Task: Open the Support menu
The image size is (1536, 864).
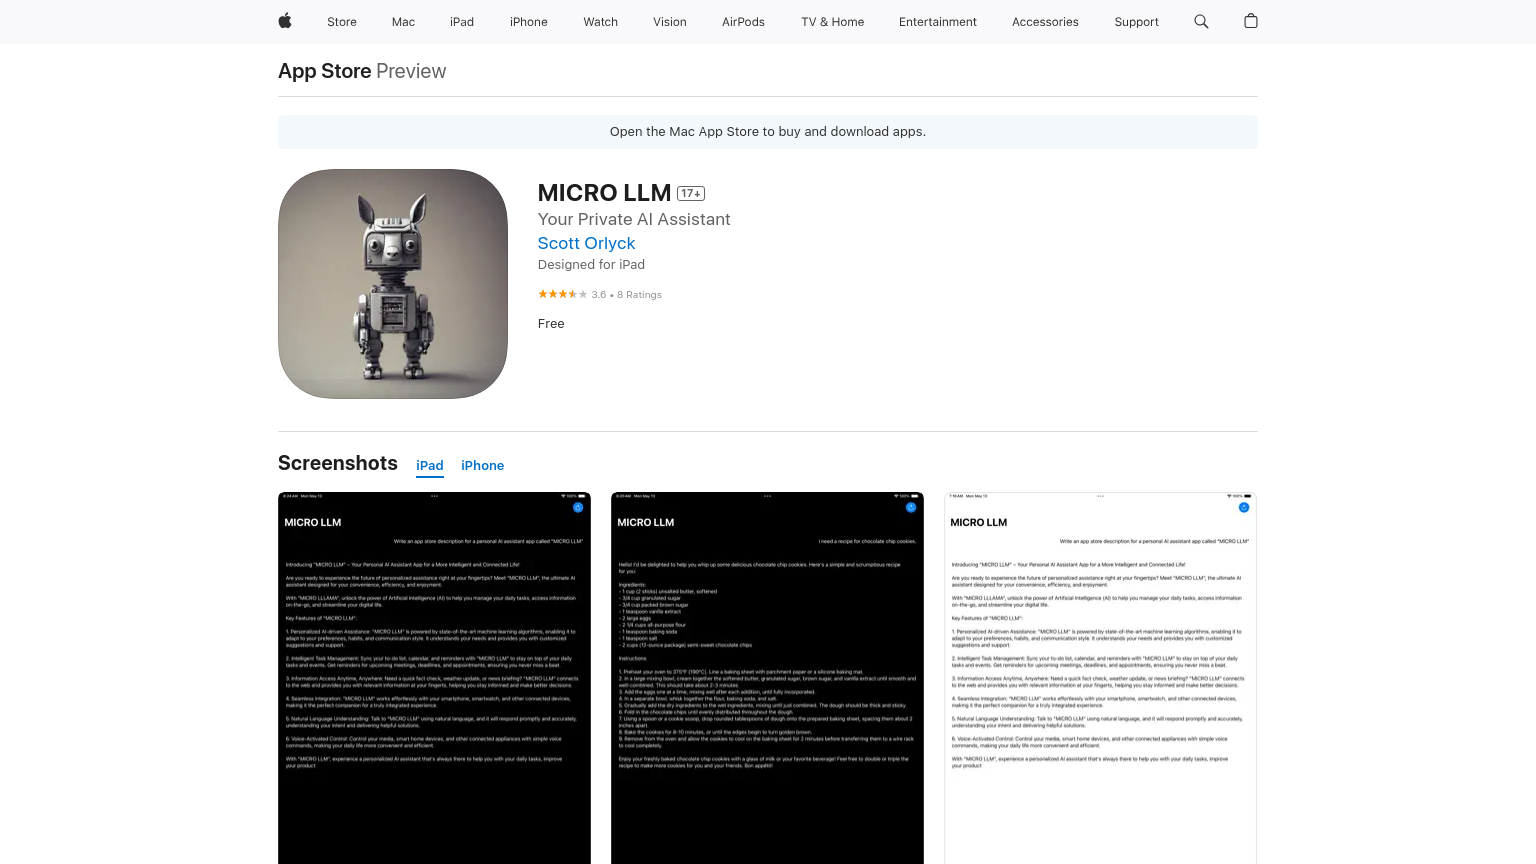Action: tap(1136, 22)
